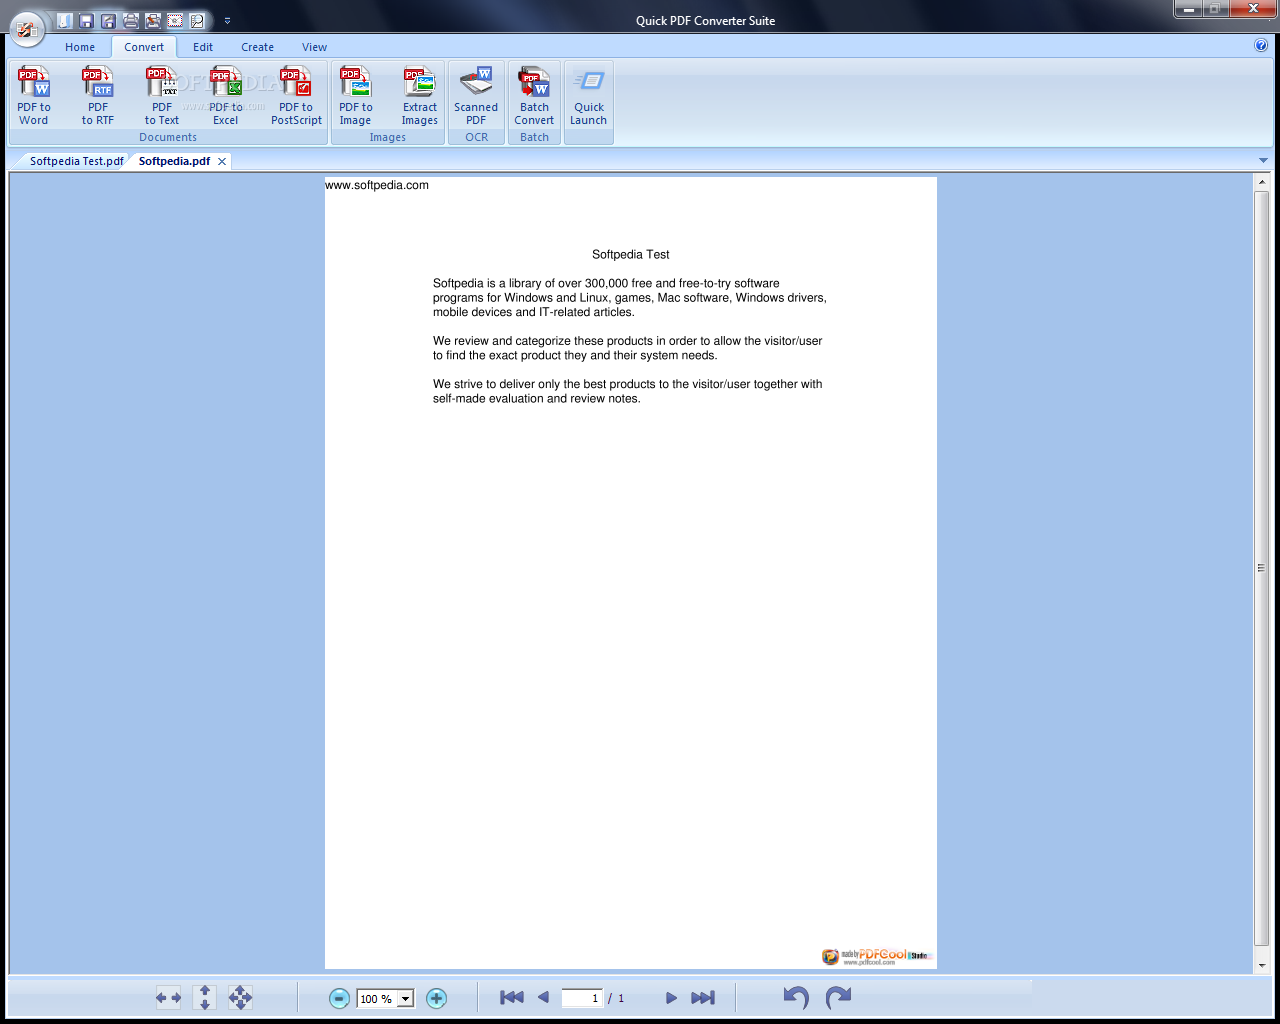1280x1024 pixels.
Task: Click the send email envelope icon
Action: coord(175,20)
